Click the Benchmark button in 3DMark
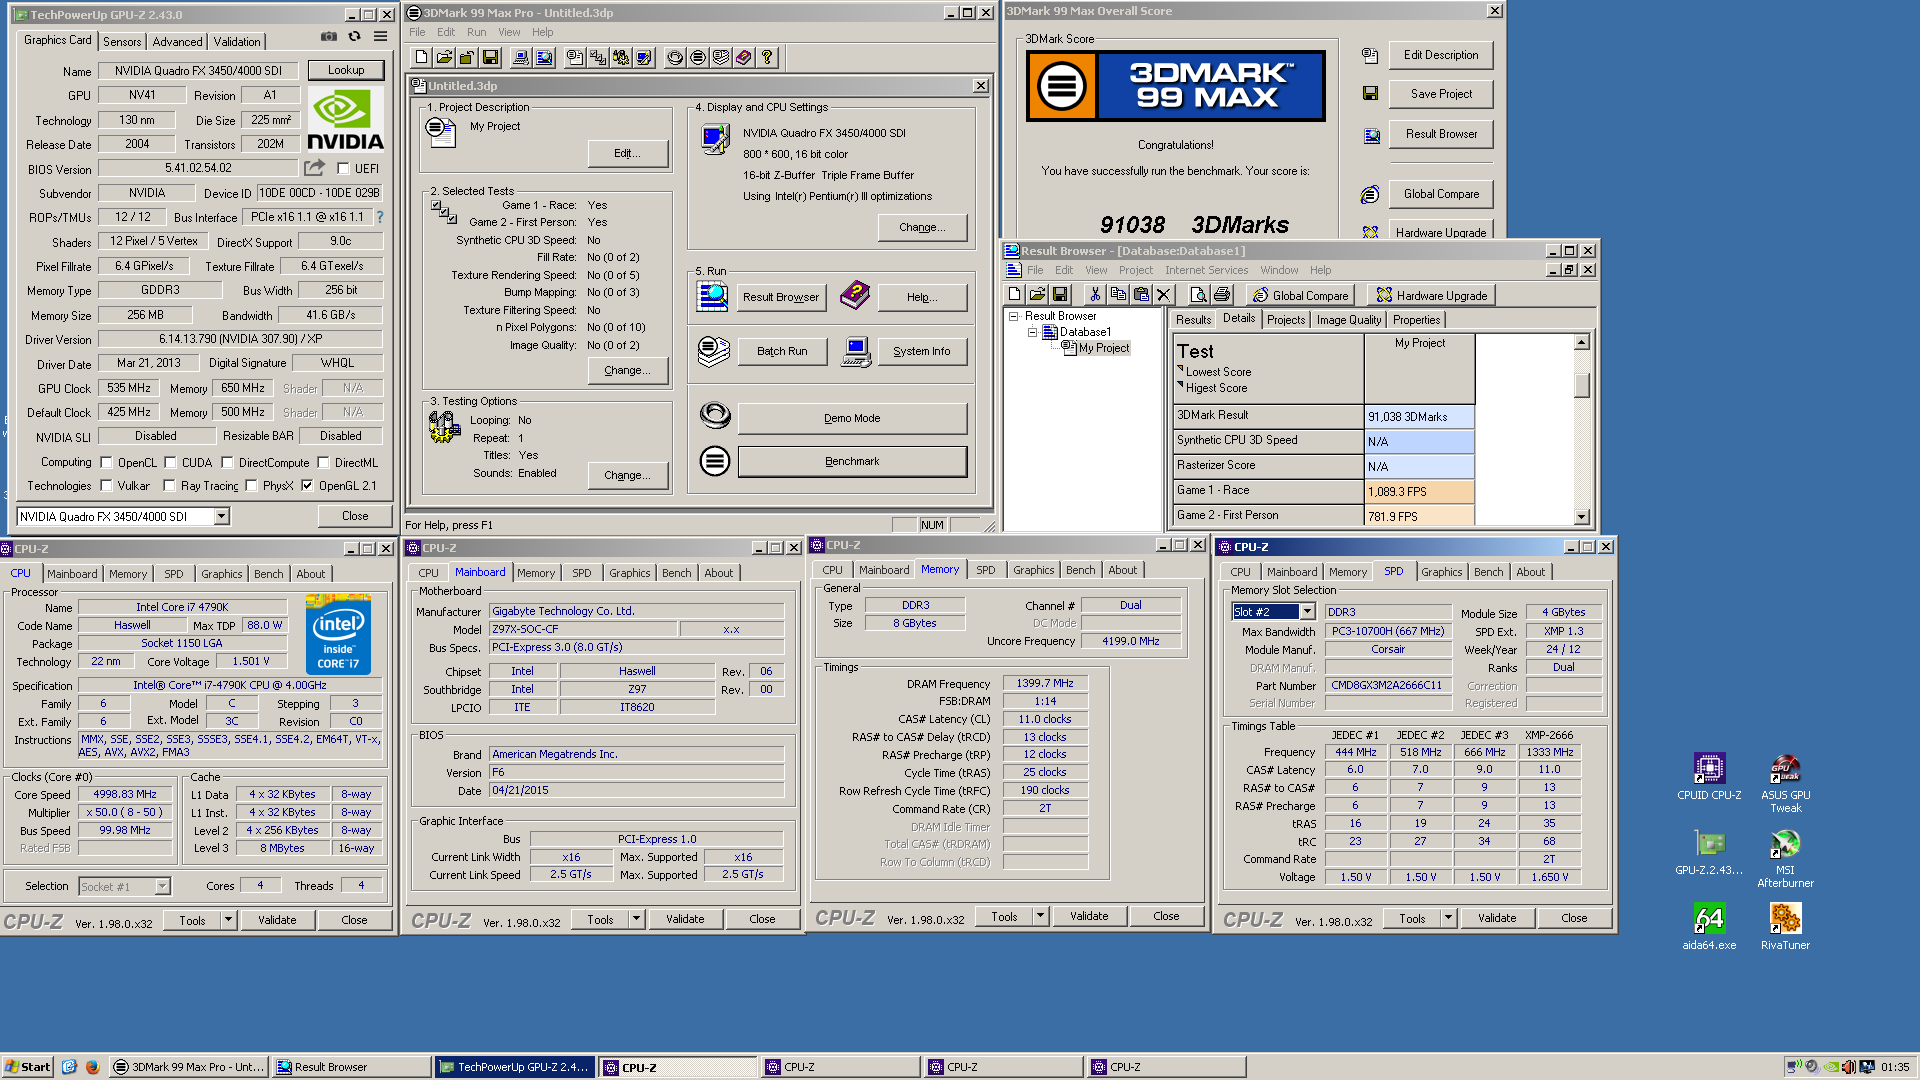The image size is (1920, 1080). [x=852, y=461]
